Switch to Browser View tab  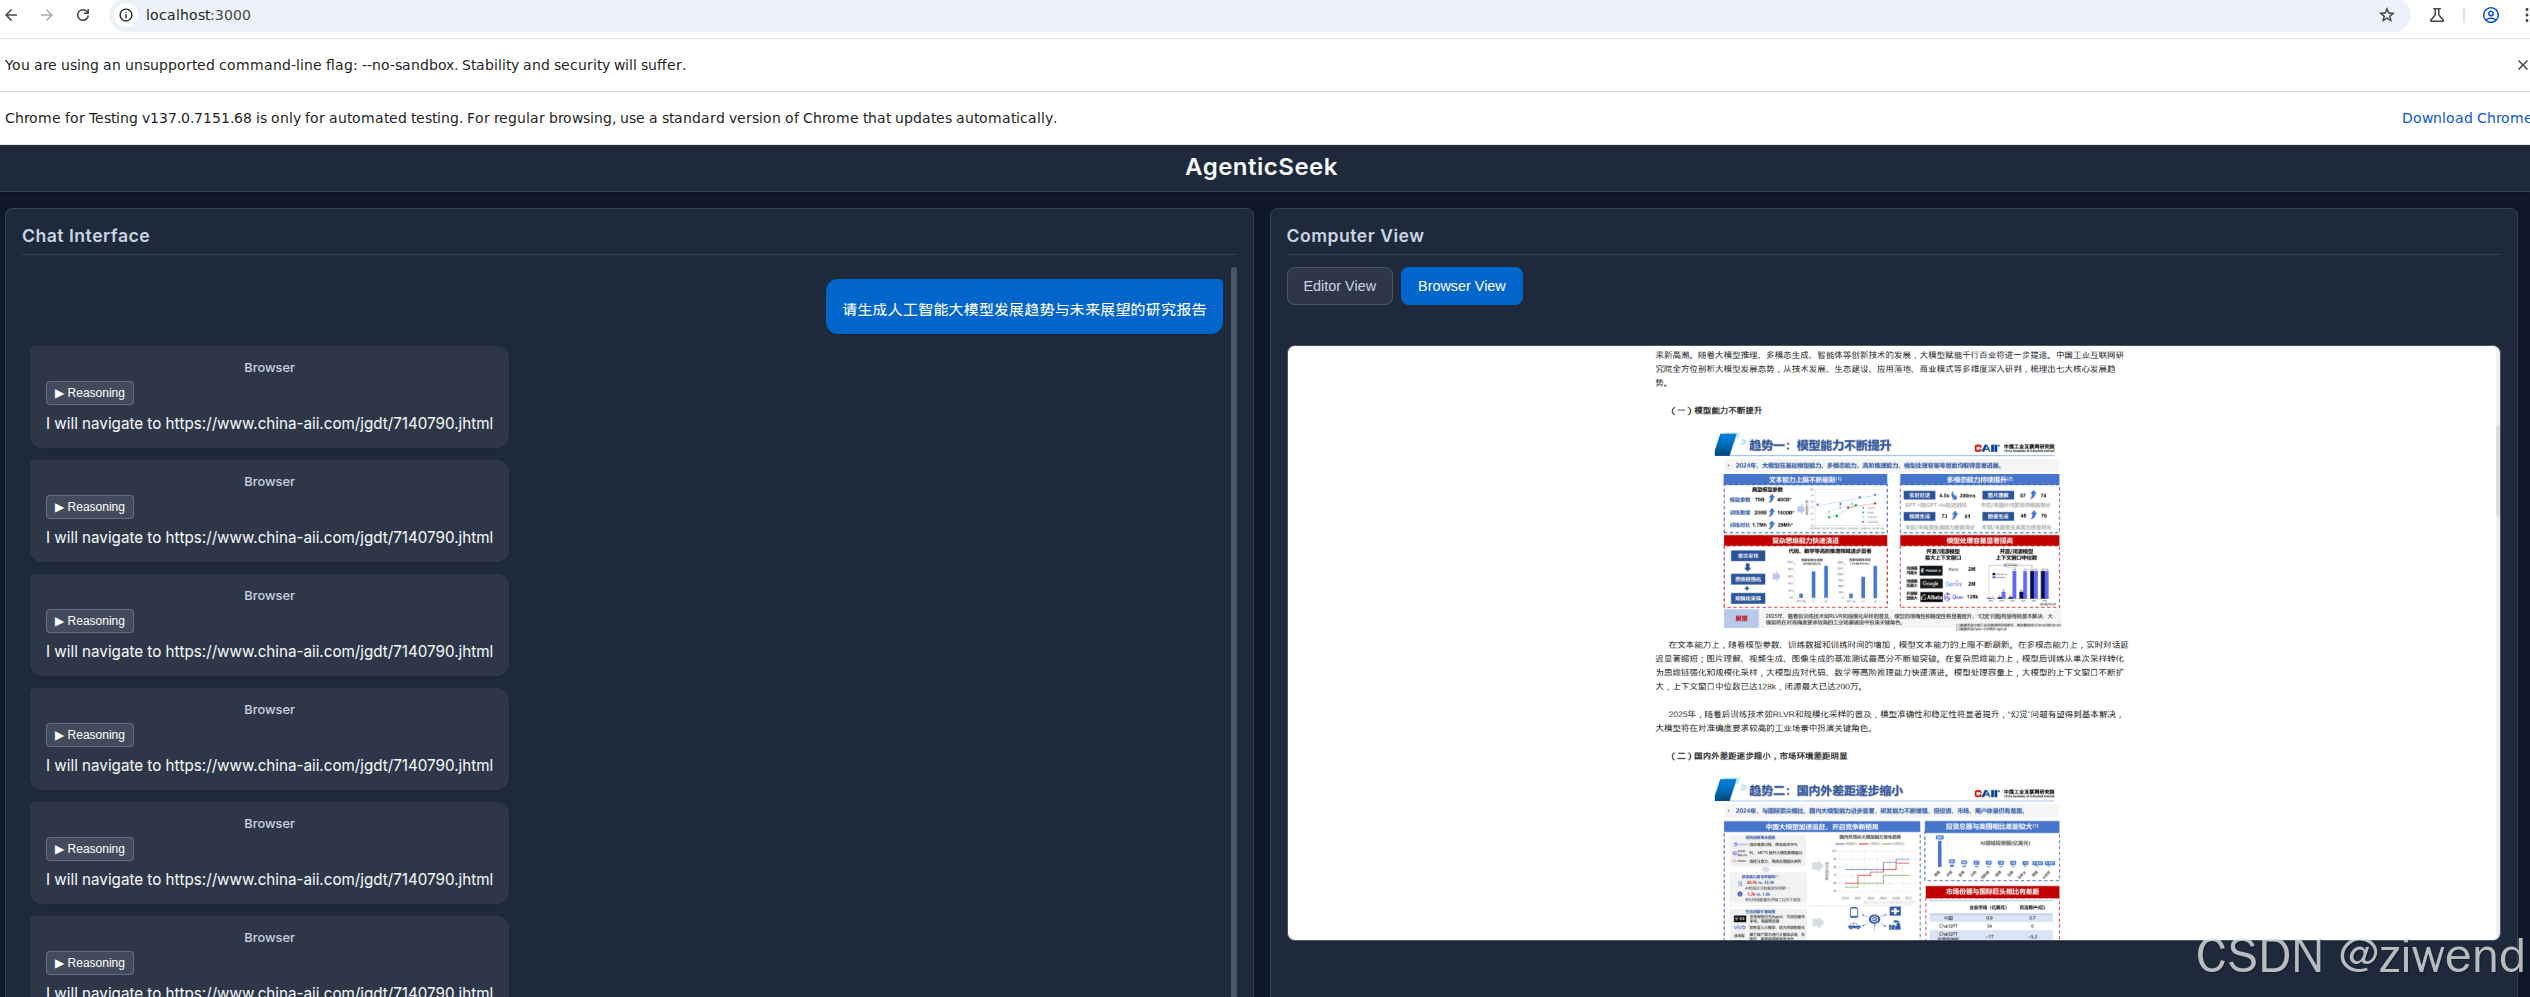pos(1461,286)
